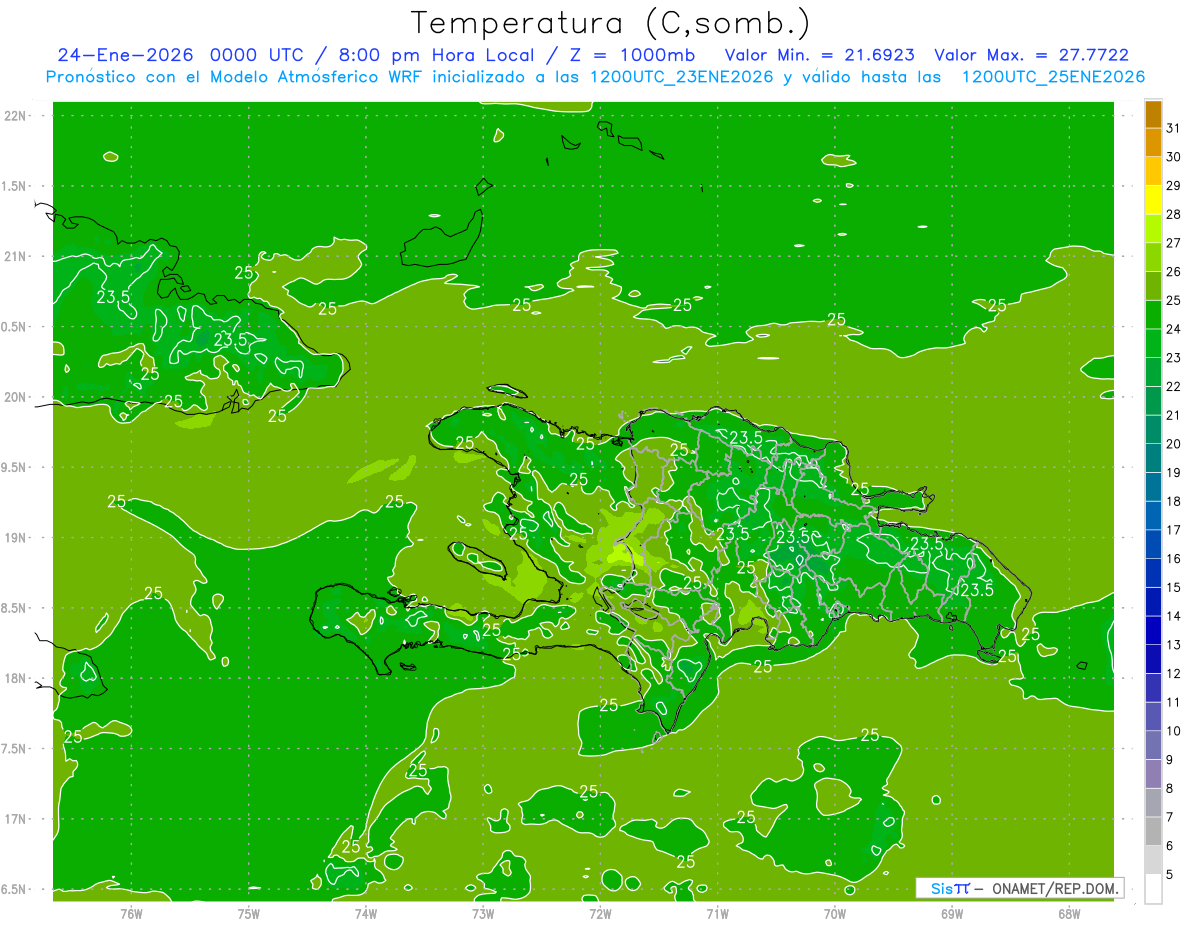Screen dimensions: 1200x927
Task: Click the "75W" longitude axis label
Action: click(x=249, y=913)
